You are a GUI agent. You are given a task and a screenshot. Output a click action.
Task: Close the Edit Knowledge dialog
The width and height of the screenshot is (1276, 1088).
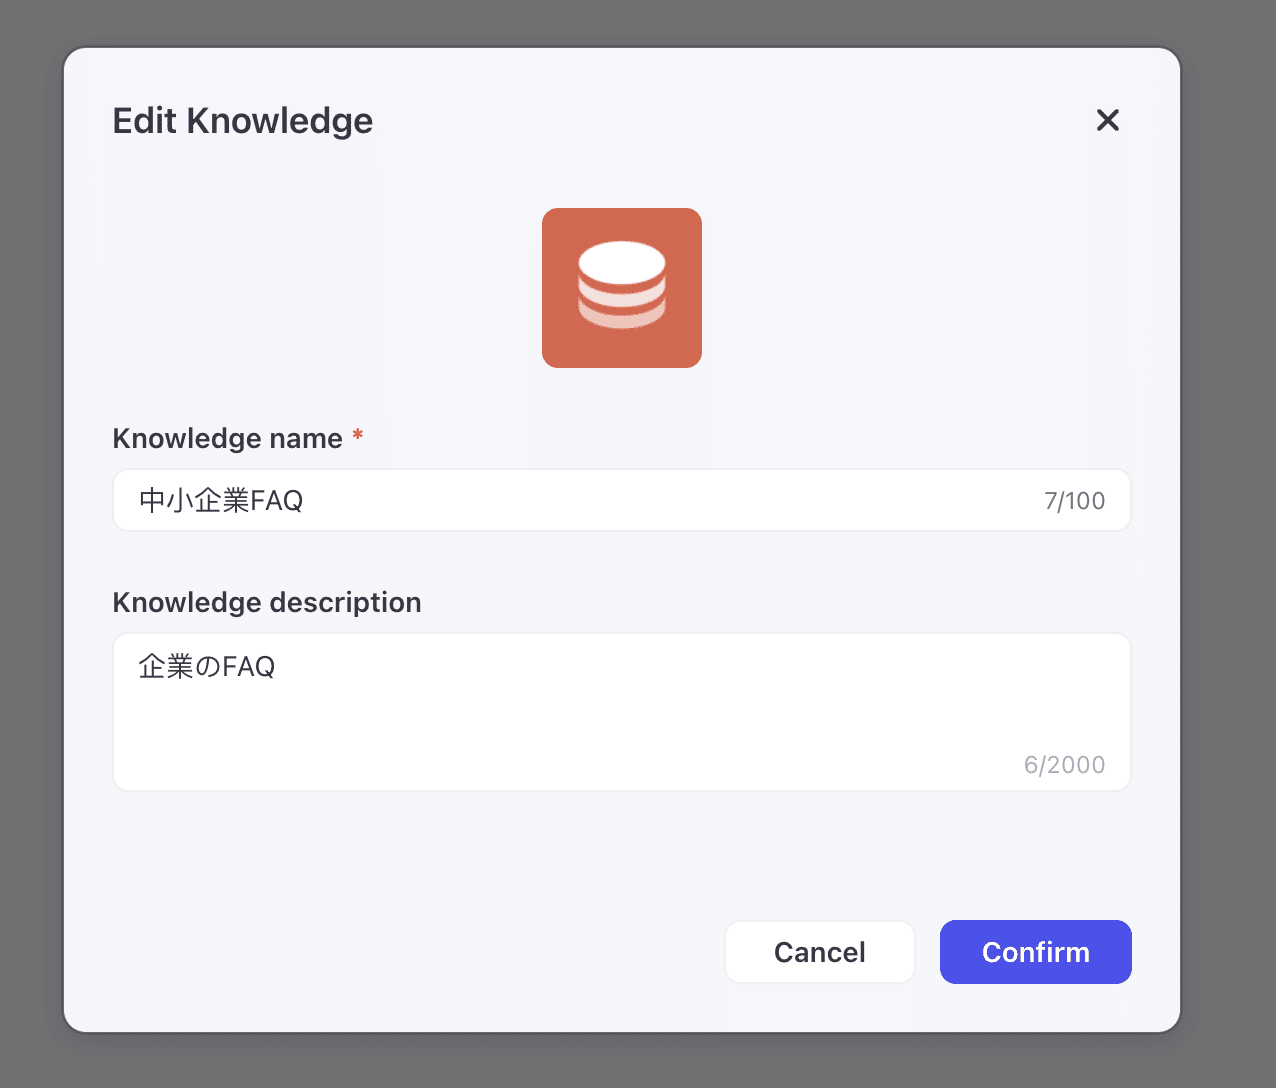[x=1107, y=120]
